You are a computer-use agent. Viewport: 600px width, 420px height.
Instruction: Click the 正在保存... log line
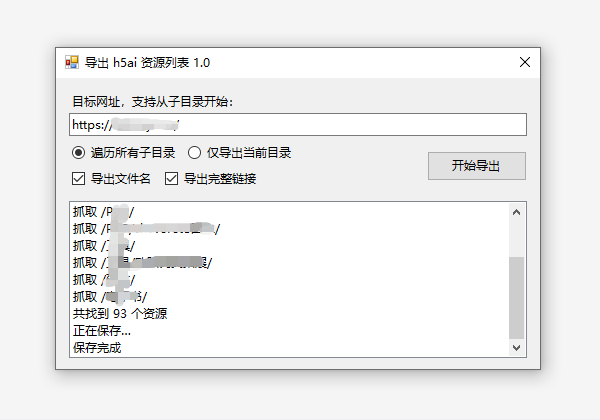[102, 331]
